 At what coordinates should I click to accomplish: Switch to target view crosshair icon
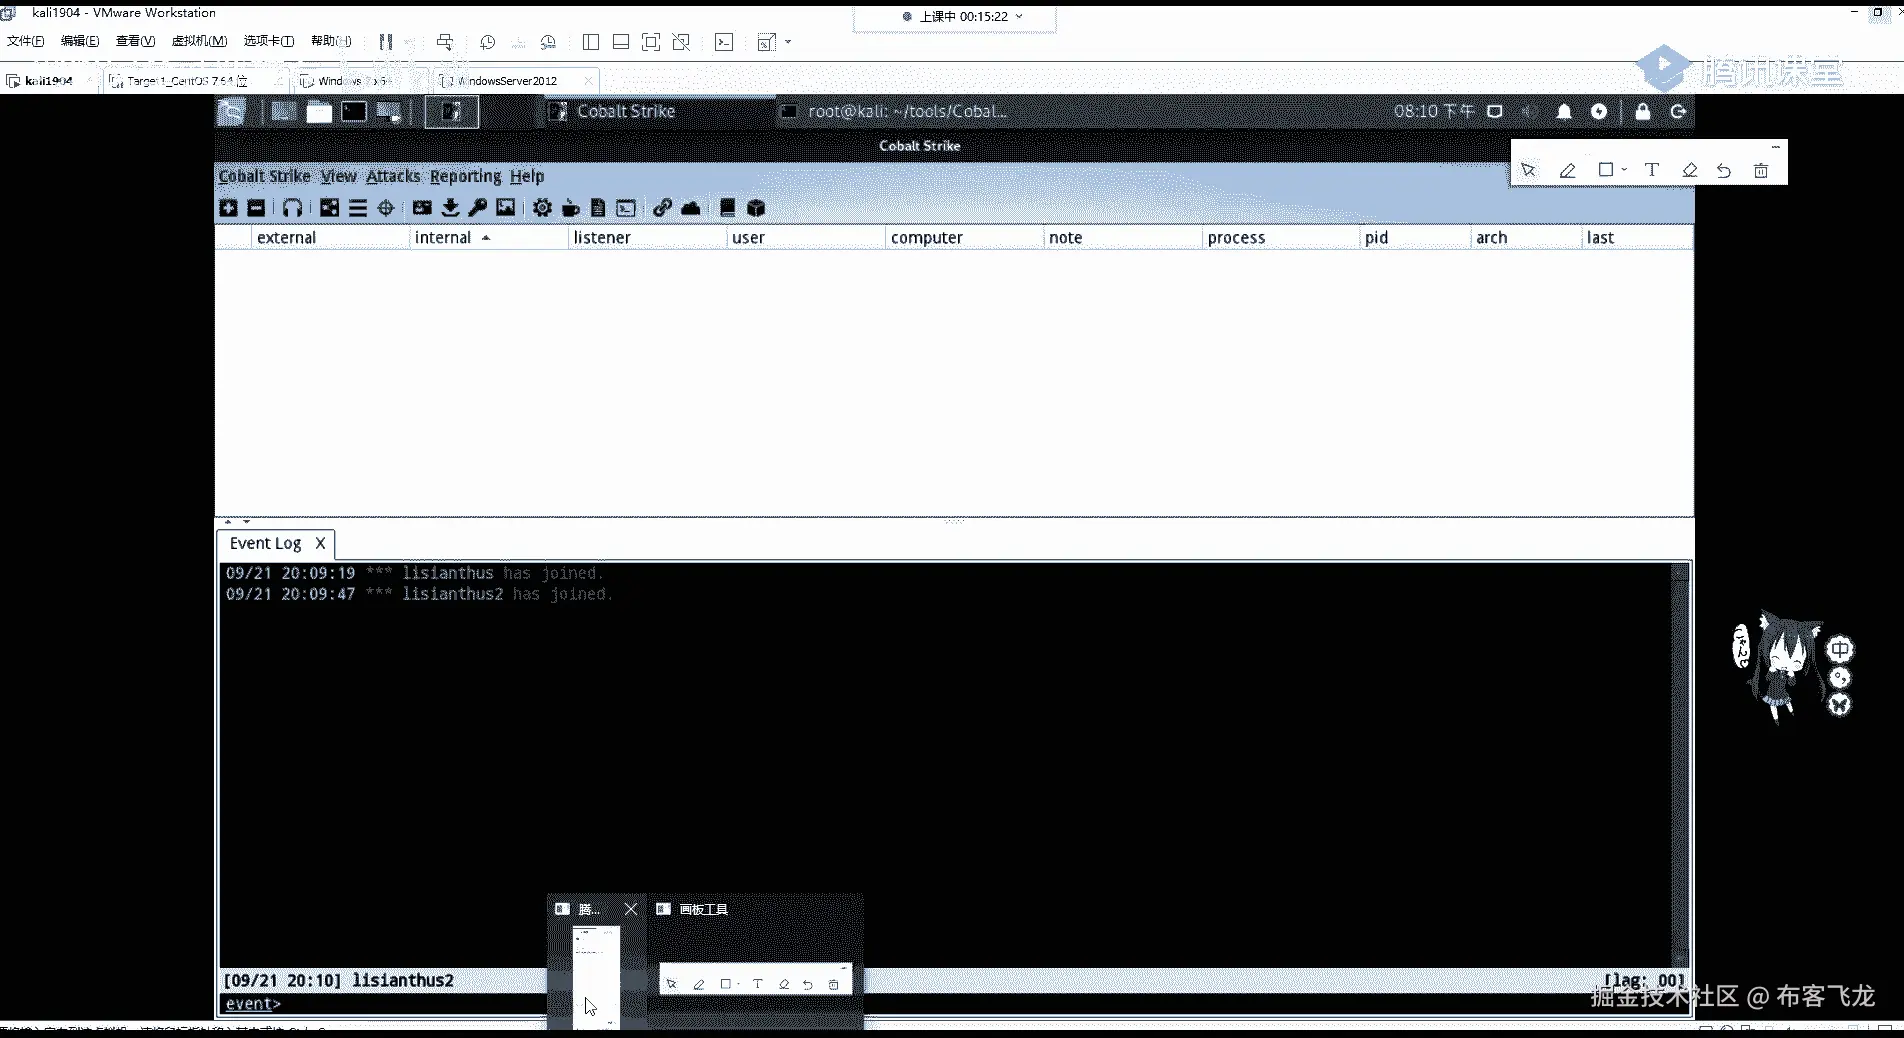(x=386, y=208)
